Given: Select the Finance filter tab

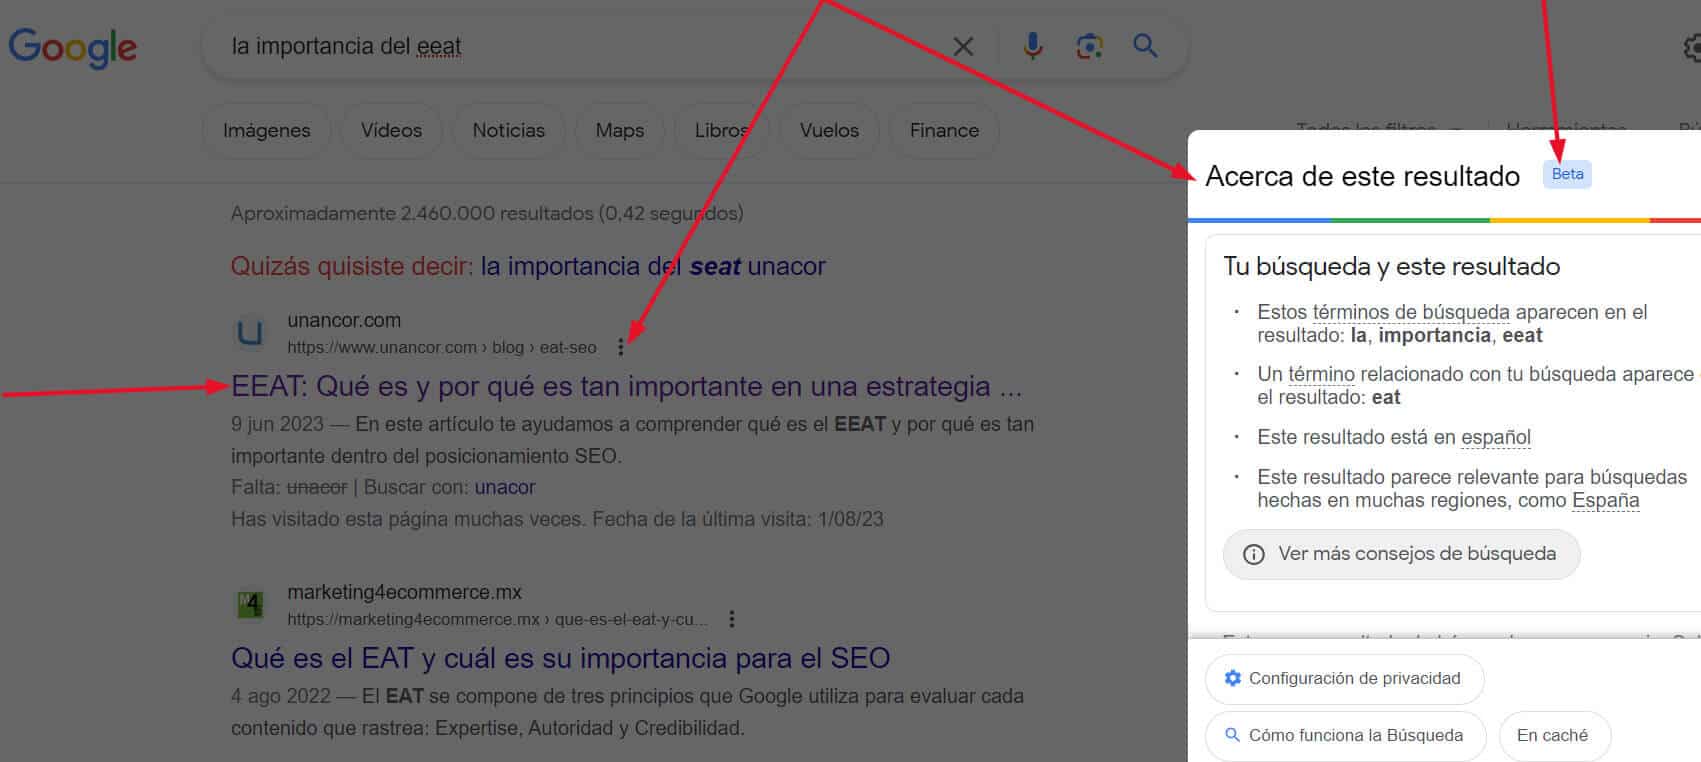Looking at the screenshot, I should tap(944, 130).
